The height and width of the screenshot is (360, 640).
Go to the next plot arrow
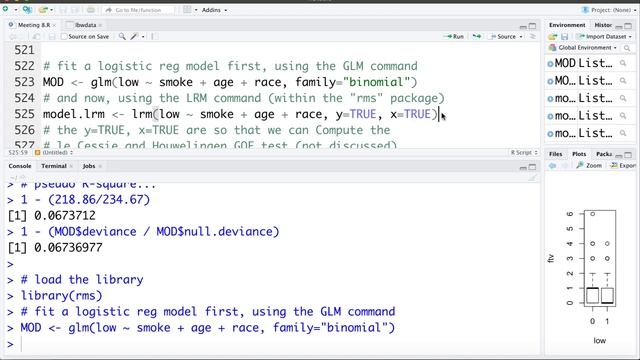[x=565, y=165]
